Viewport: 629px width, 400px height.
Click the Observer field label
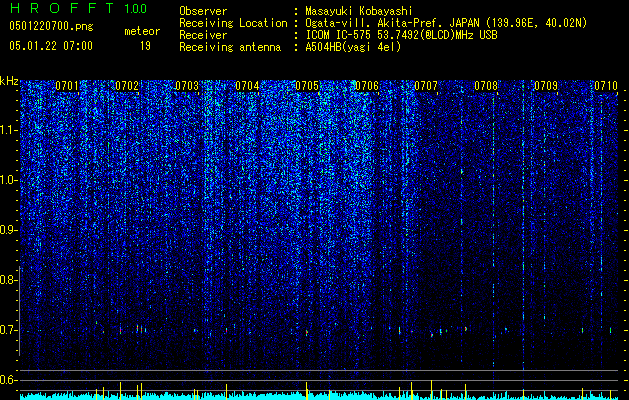(x=203, y=11)
